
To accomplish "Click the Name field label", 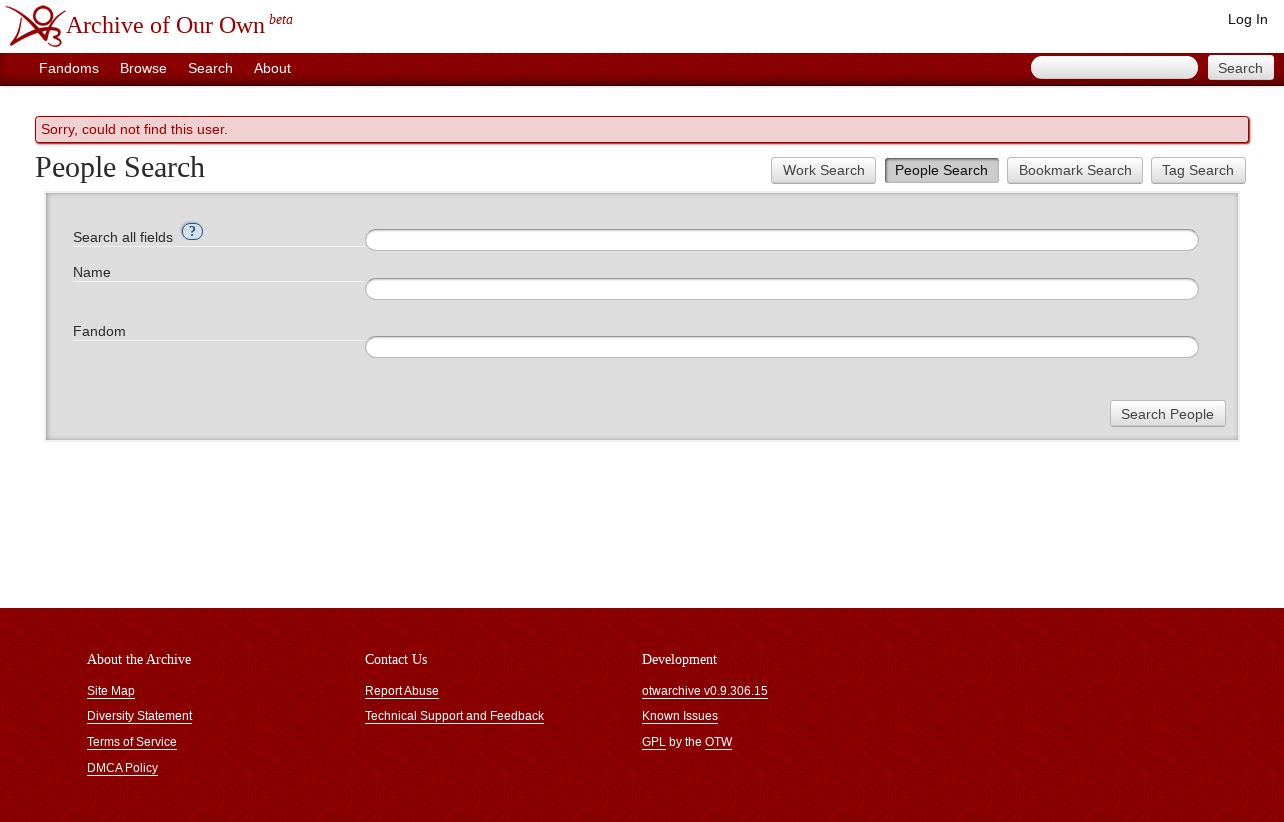I will click(92, 272).
